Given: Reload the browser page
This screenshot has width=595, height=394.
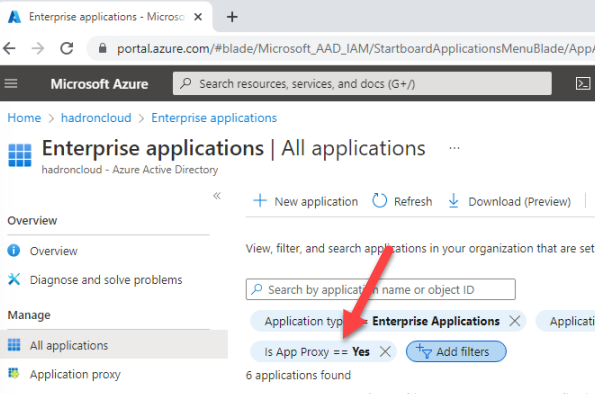Looking at the screenshot, I should [x=67, y=49].
